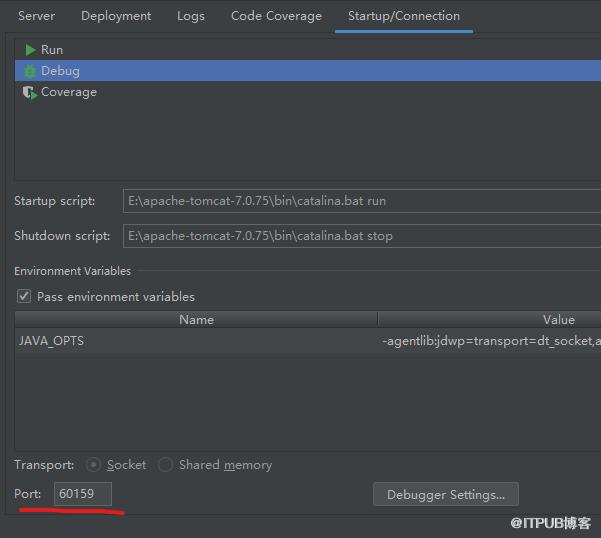Screen dimensions: 601x538
Task: Select the Coverage list item
Action: (x=308, y=92)
